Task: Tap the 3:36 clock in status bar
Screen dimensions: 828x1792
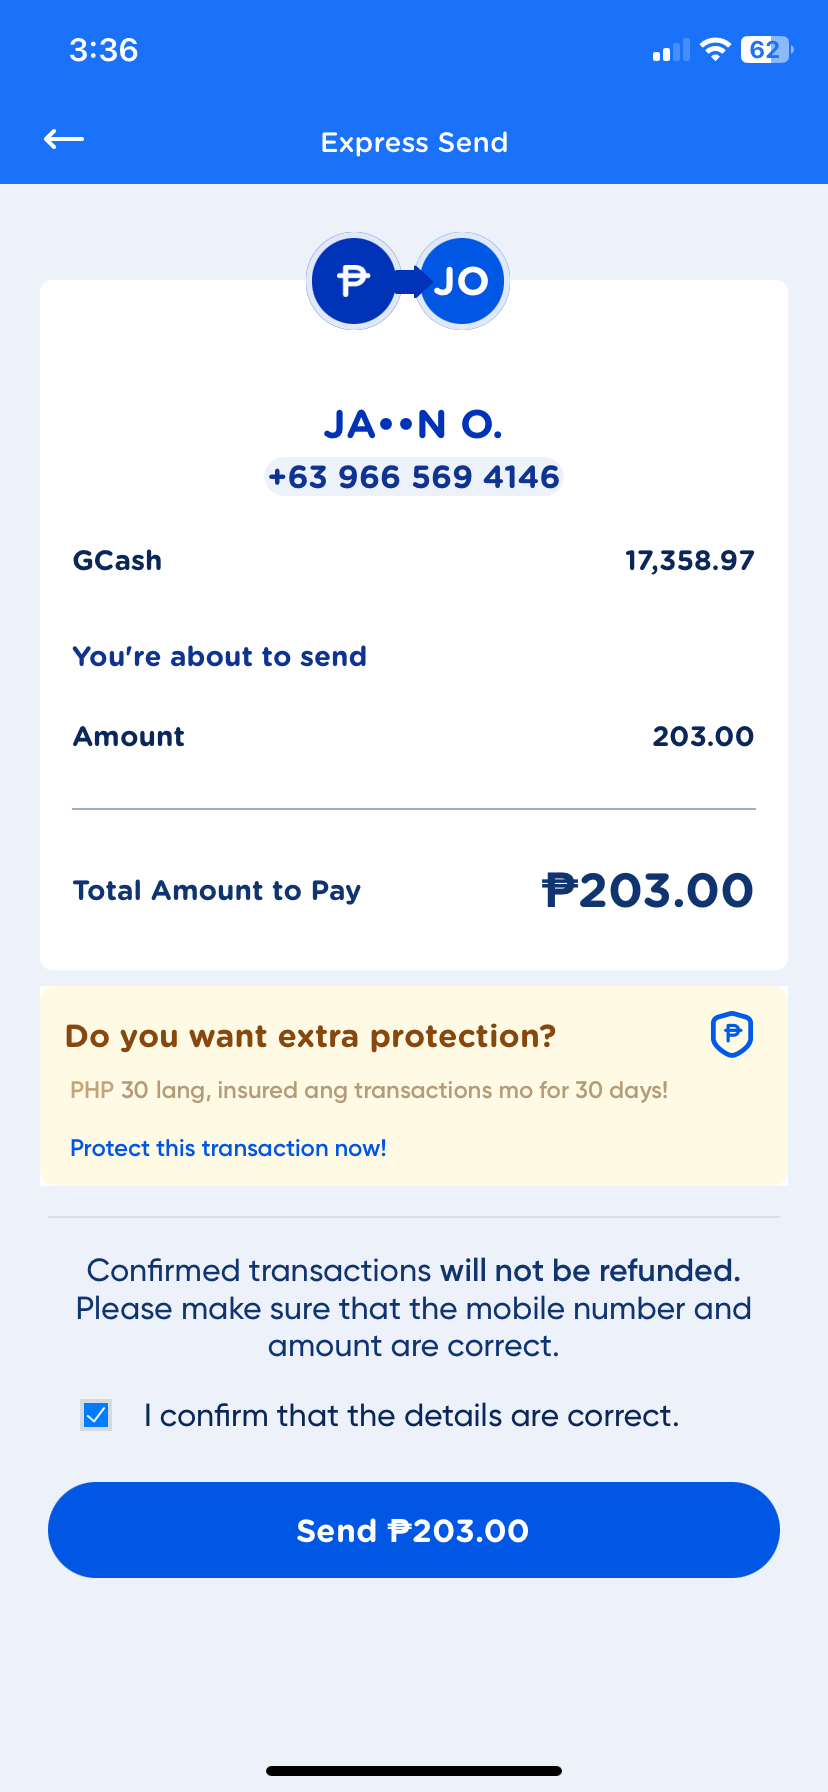Action: click(104, 50)
